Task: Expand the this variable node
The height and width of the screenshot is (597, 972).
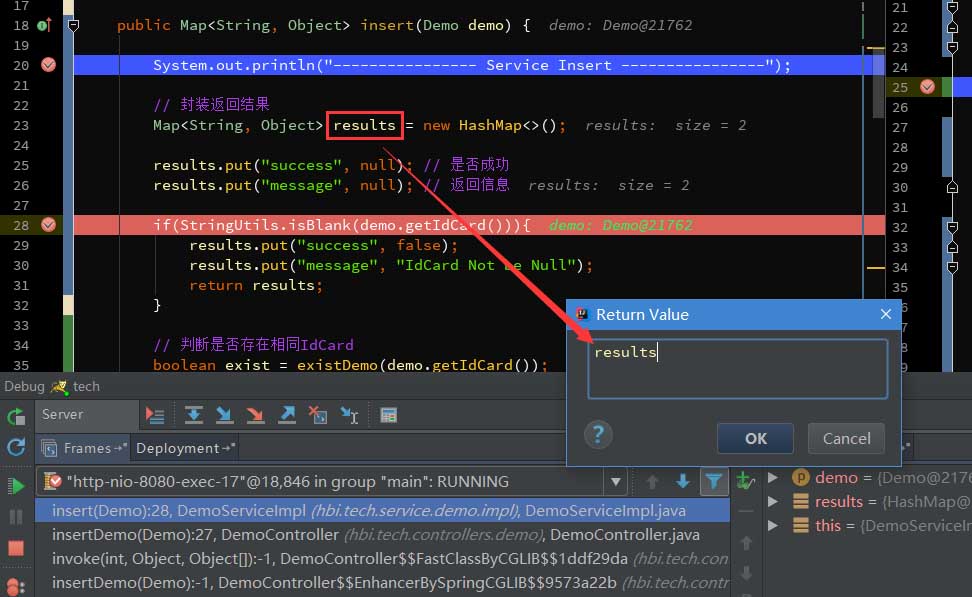Action: pos(773,526)
